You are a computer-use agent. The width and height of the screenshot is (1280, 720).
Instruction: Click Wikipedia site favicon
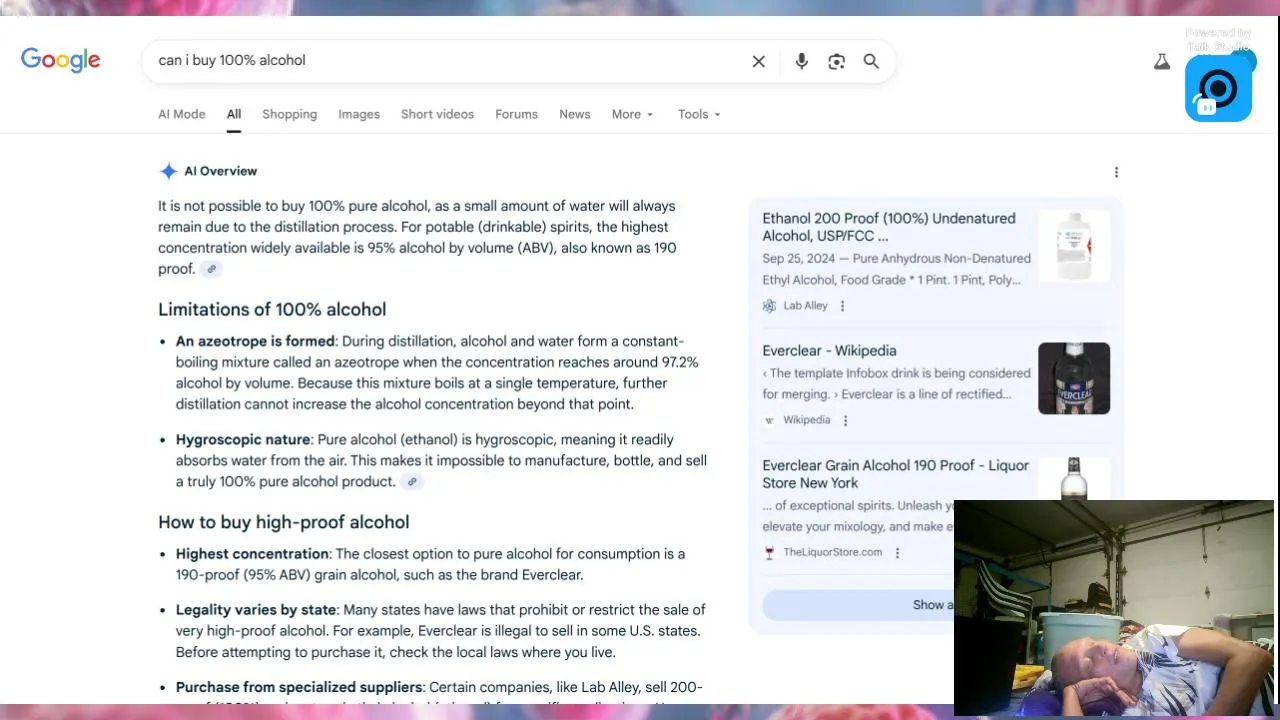[769, 421]
